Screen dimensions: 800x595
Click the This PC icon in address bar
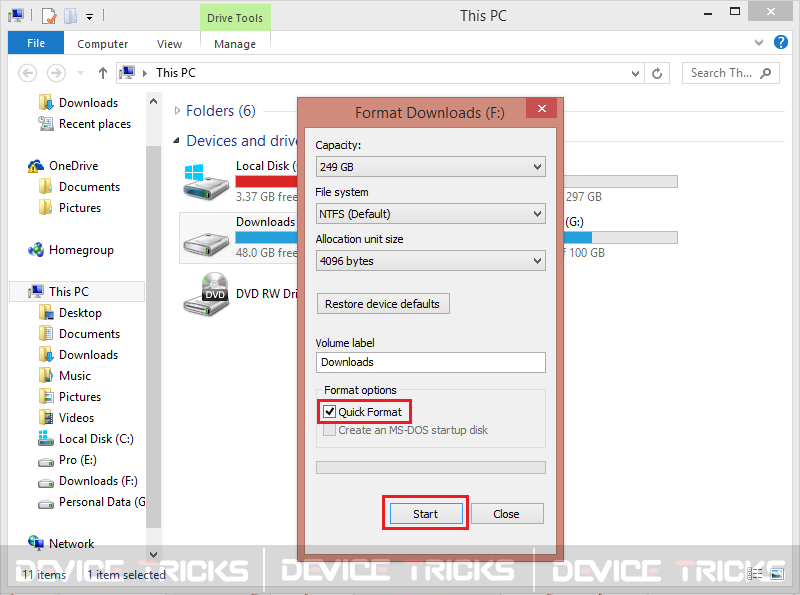point(127,73)
